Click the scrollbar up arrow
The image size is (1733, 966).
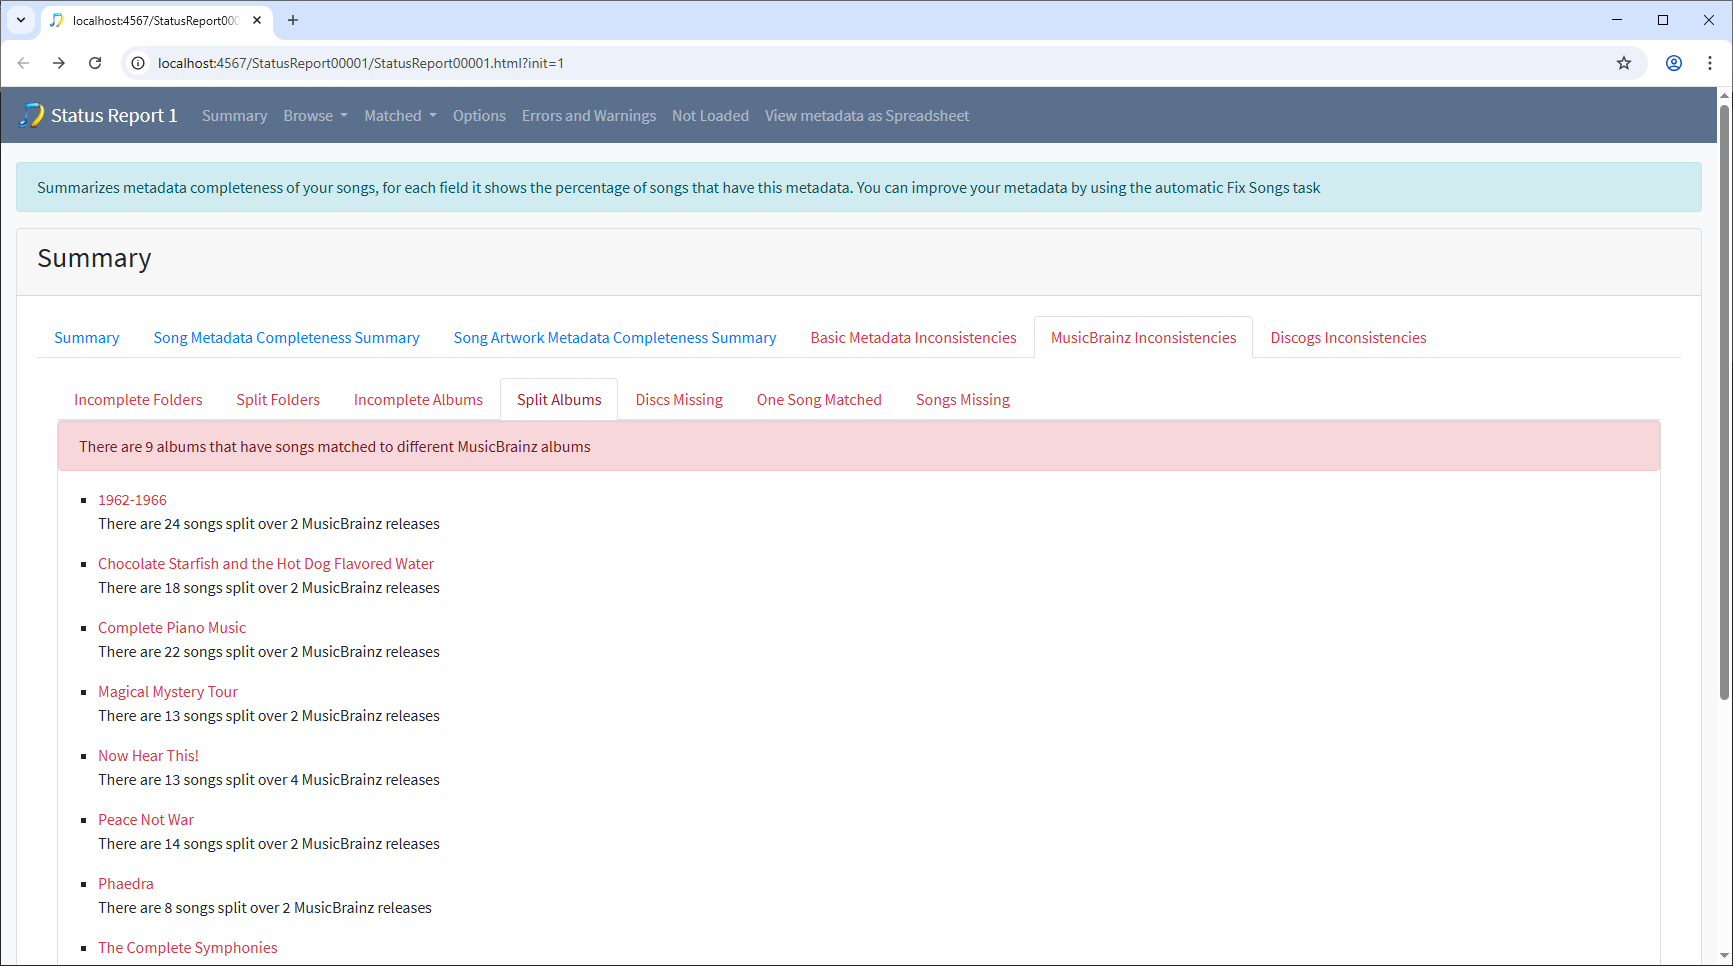tap(1725, 95)
